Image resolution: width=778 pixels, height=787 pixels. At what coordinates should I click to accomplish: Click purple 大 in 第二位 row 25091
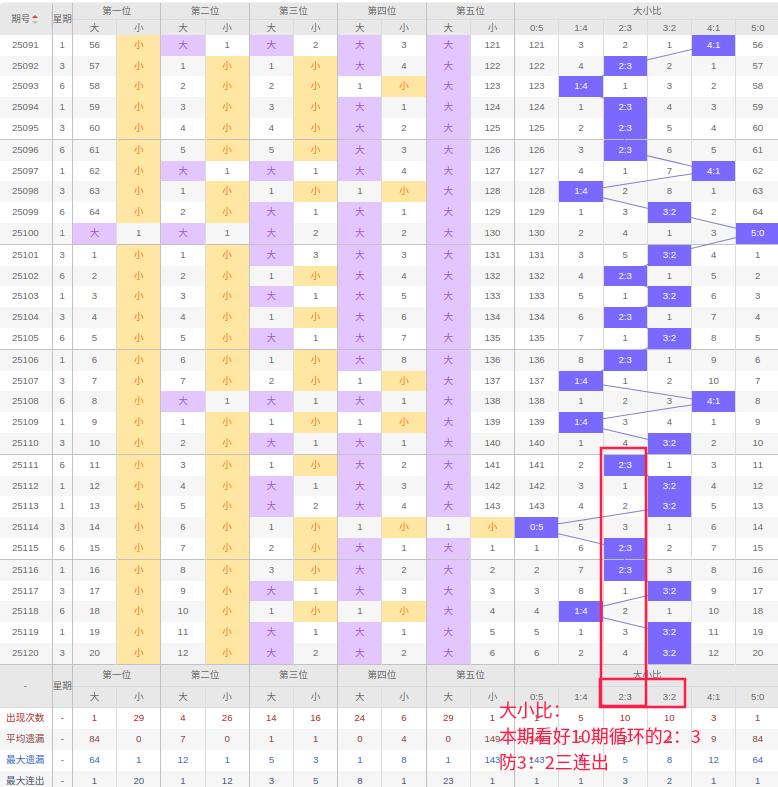click(183, 45)
